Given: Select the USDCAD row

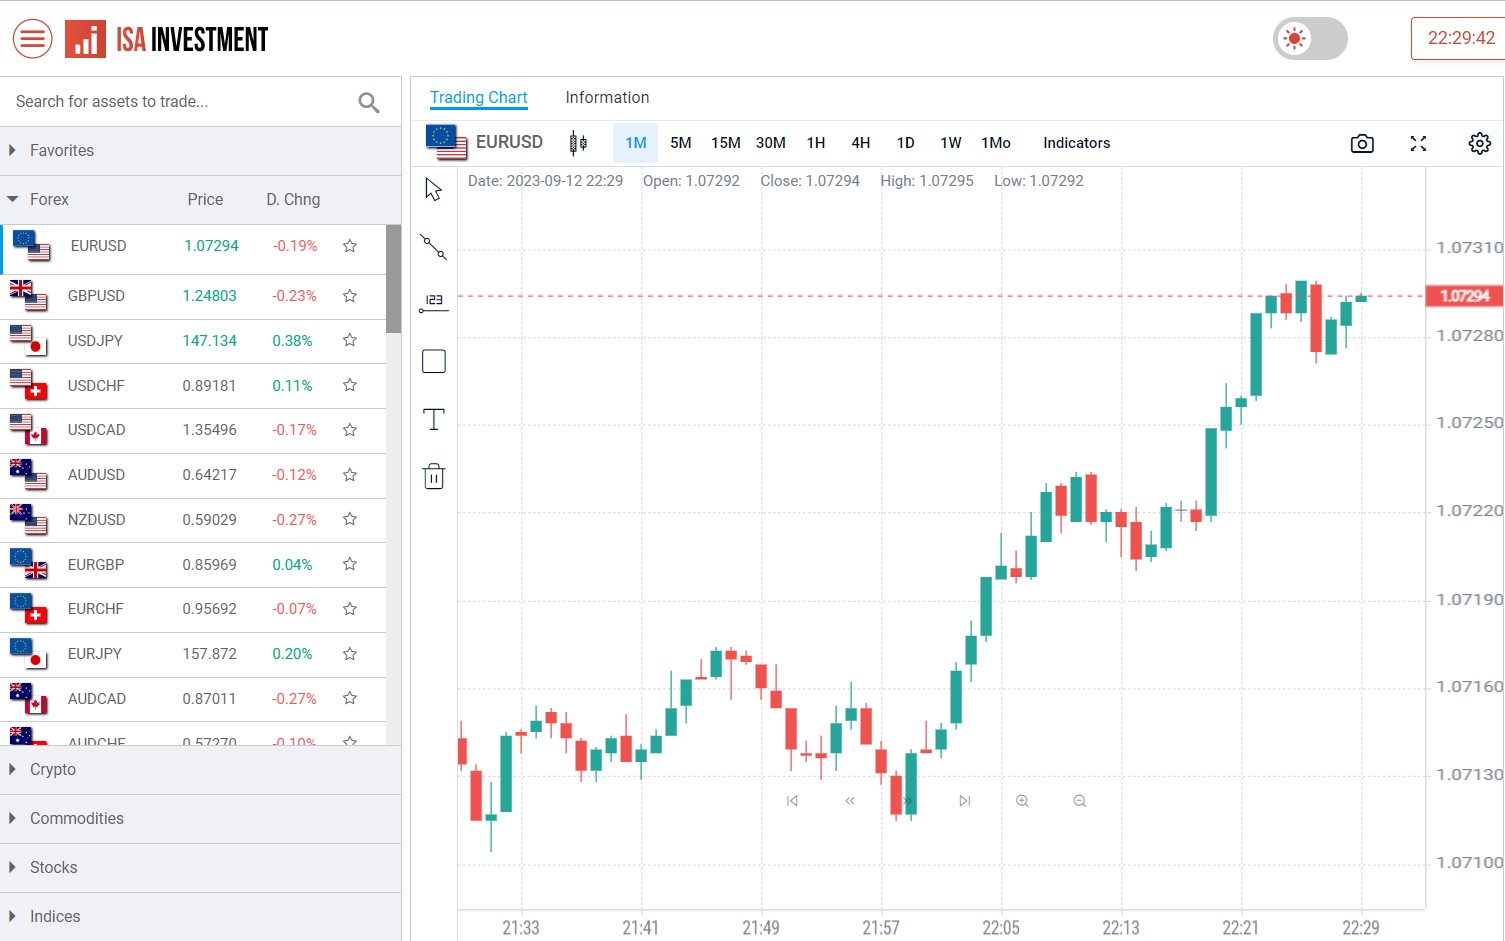Looking at the screenshot, I should [193, 431].
